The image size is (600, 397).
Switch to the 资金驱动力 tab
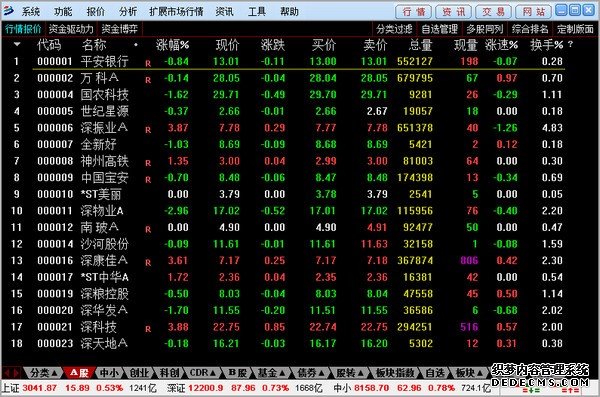(71, 29)
